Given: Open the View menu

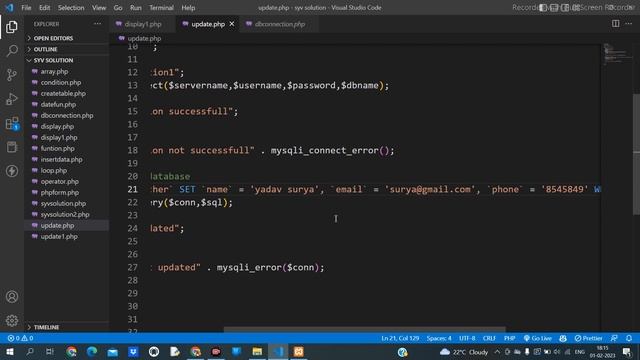Looking at the screenshot, I should pos(99,8).
